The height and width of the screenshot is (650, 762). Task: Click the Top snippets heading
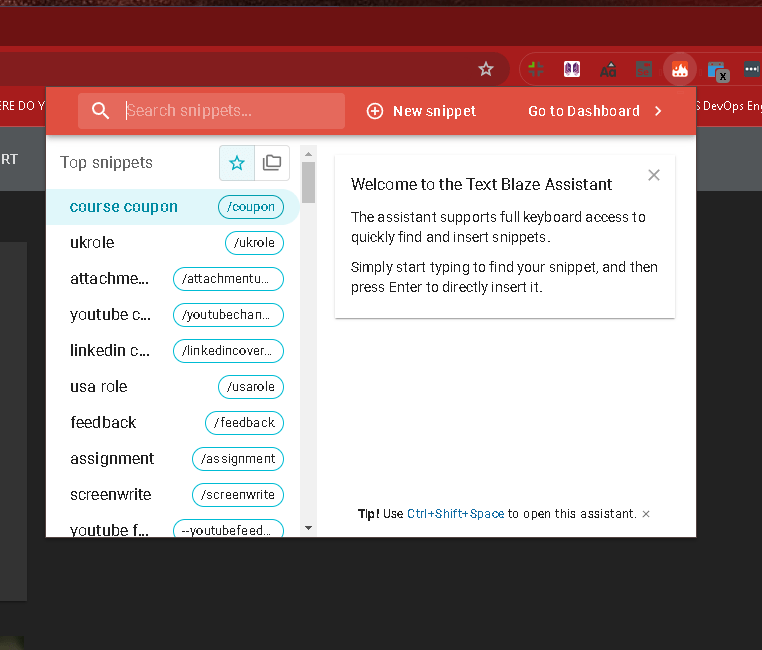106,163
